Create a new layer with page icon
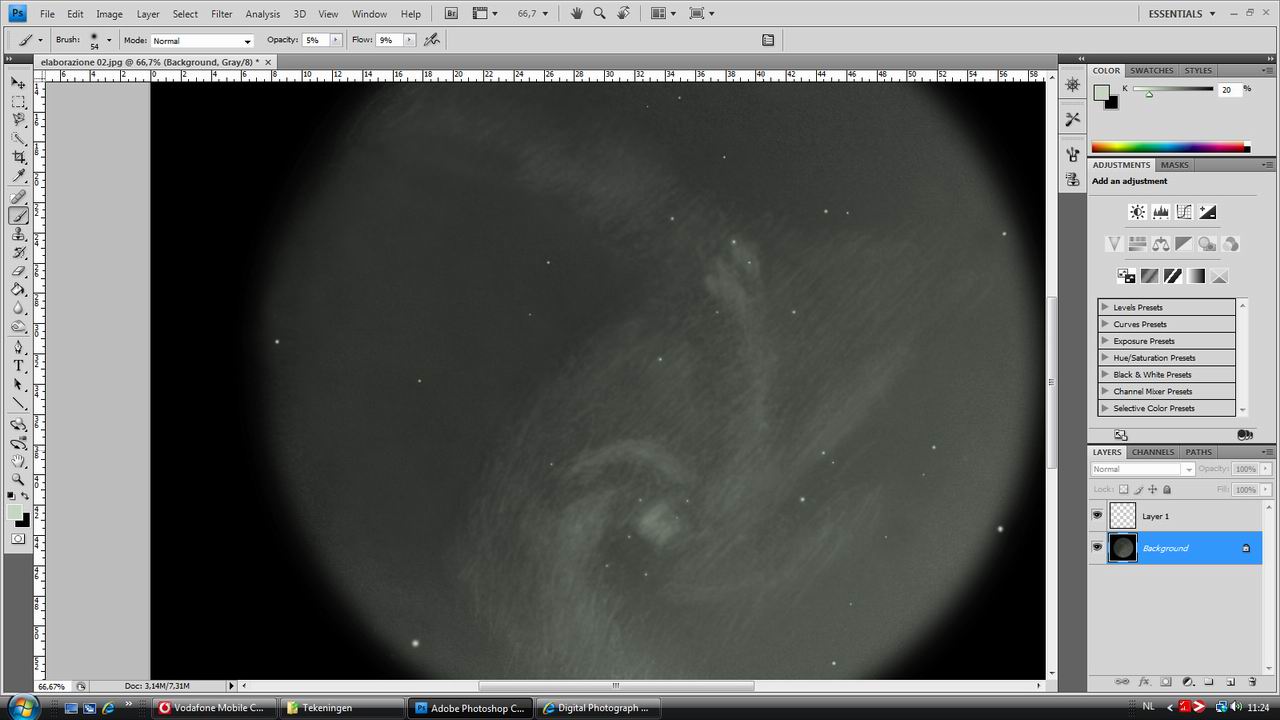This screenshot has width=1280, height=720. 1230,682
